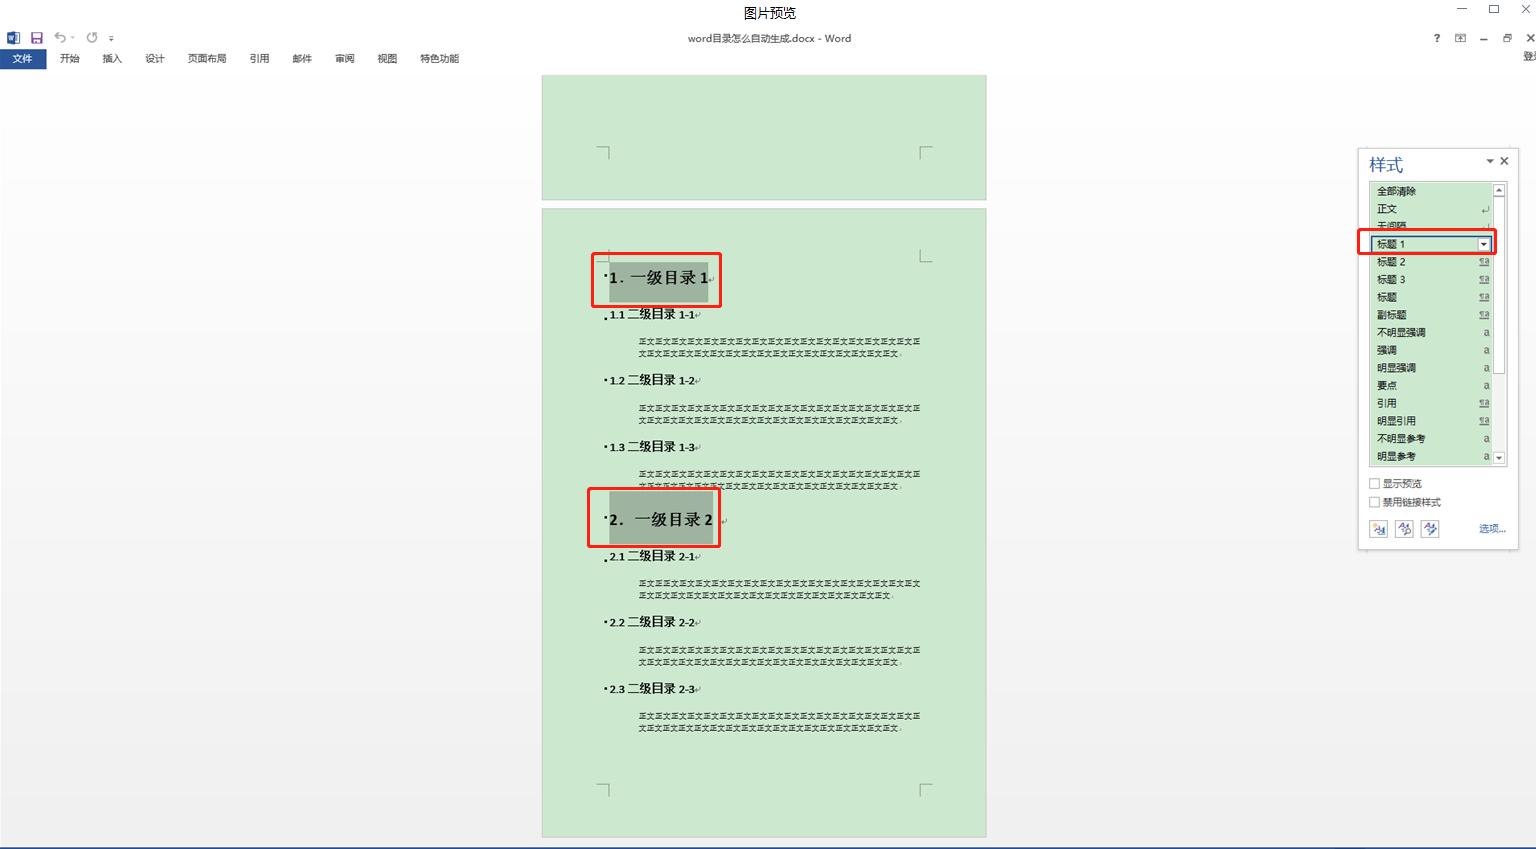Image resolution: width=1536 pixels, height=849 pixels.
Task: Switch to the 邮件 ribbon tab
Action: point(302,59)
